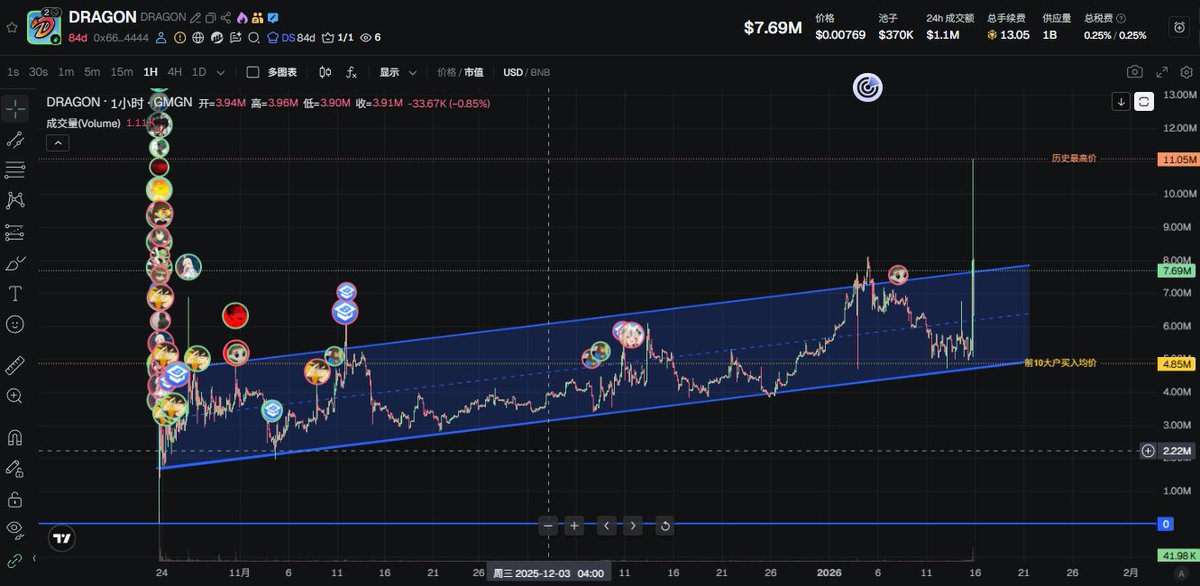The height and width of the screenshot is (586, 1200).
Task: Open the emoji icons tool
Action: (x=15, y=324)
